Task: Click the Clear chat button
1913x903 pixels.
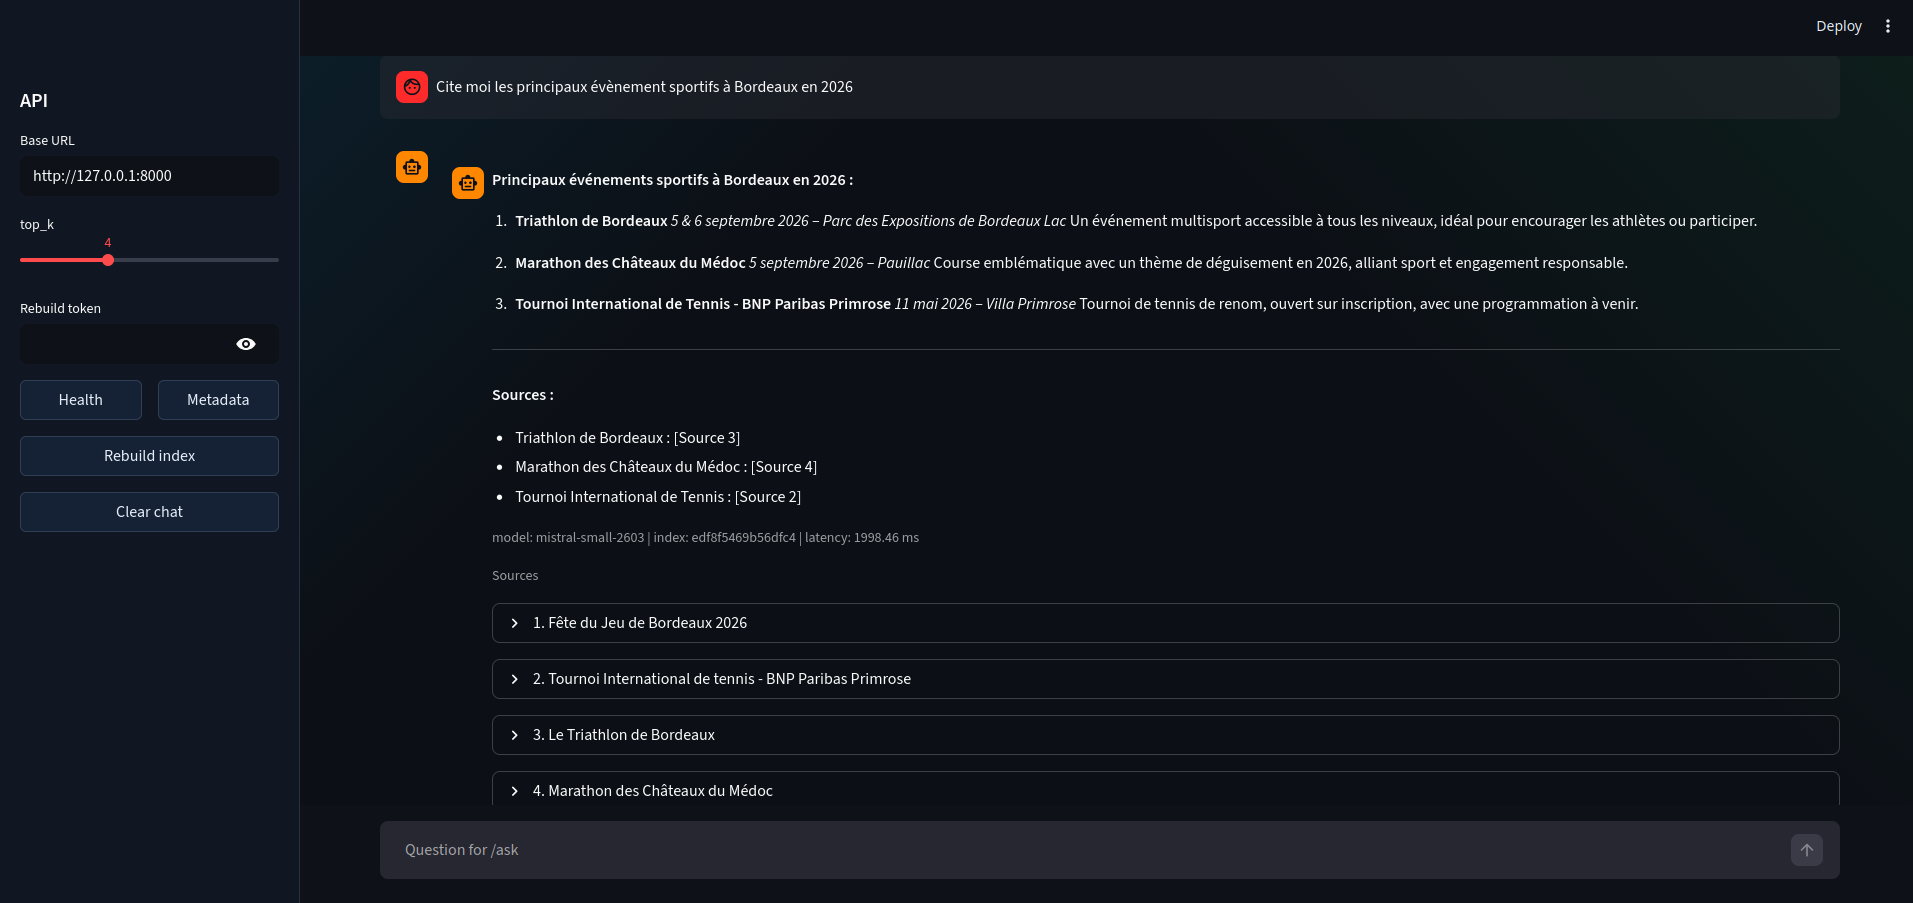Action: click(x=149, y=512)
